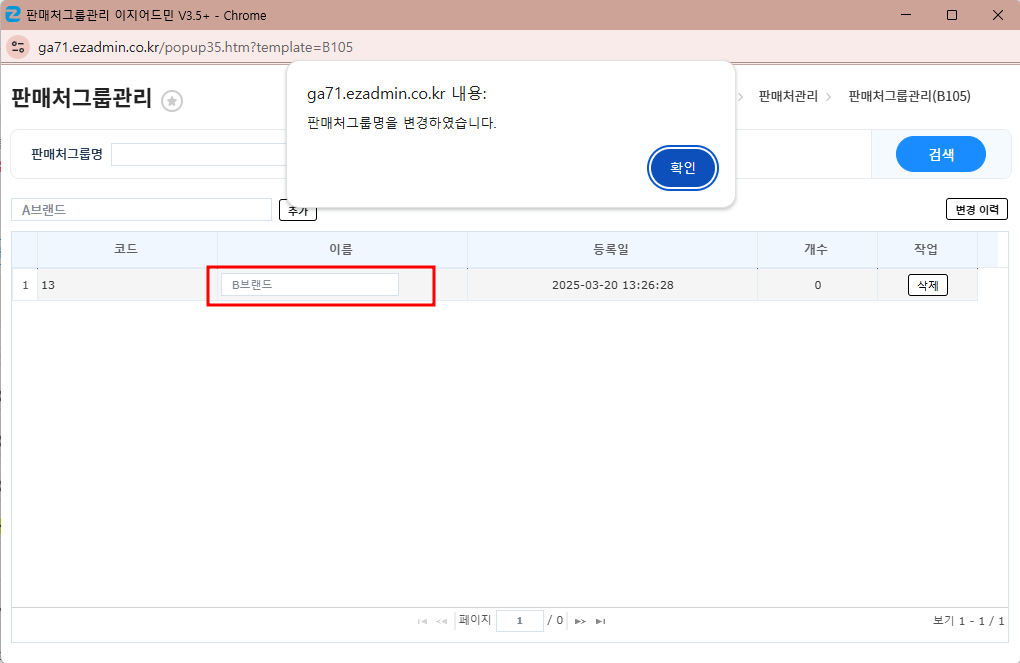1020x663 pixels.
Task: Click the B브랜드 name field in row 1
Action: point(310,285)
